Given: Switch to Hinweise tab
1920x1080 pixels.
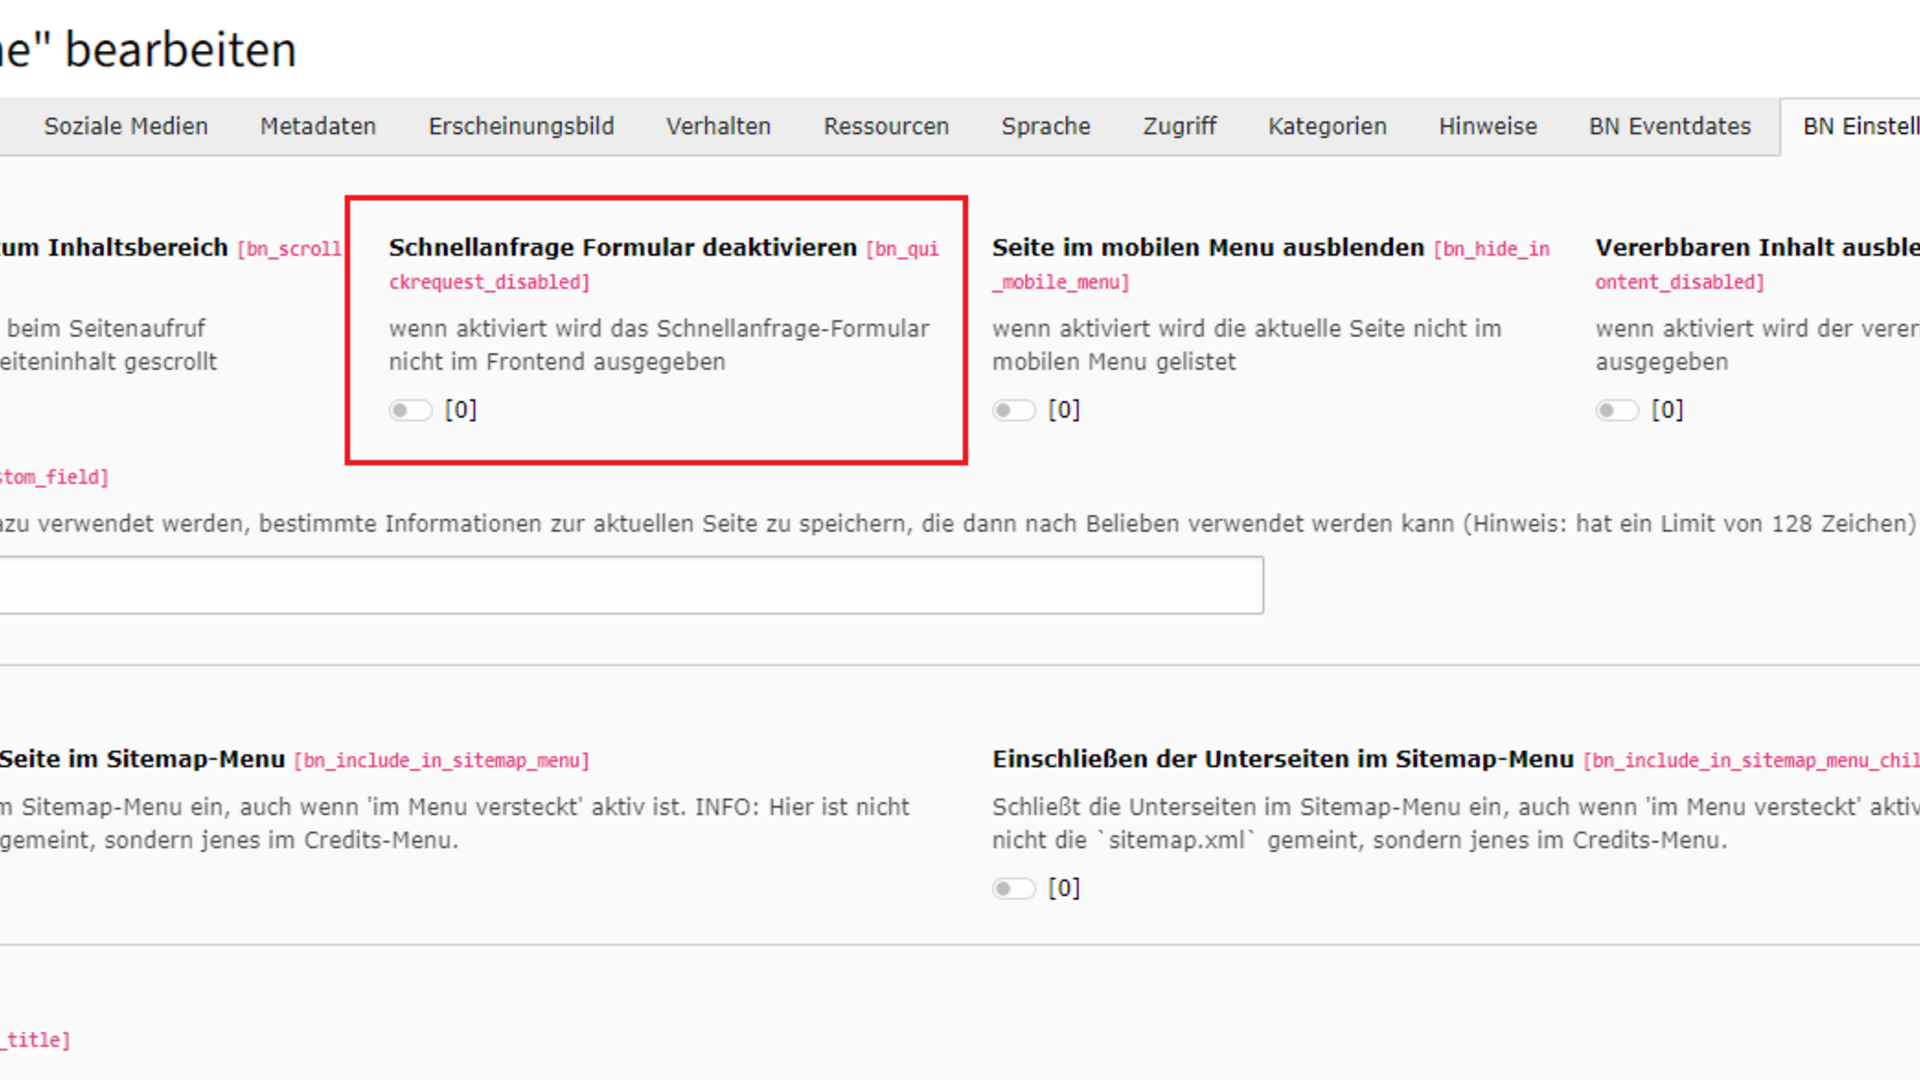Looking at the screenshot, I should point(1487,127).
